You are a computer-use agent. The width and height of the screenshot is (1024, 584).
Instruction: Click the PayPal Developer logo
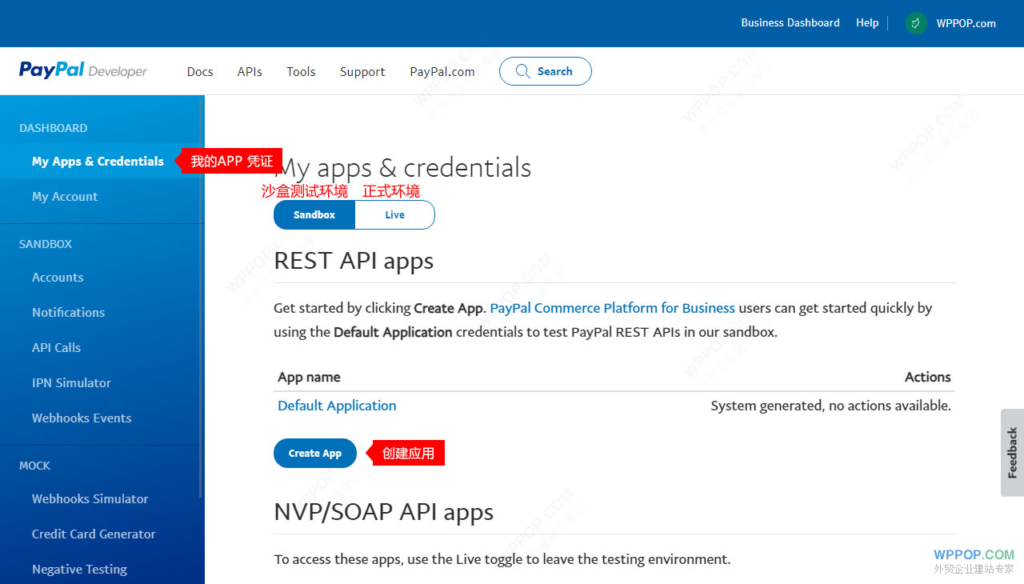click(83, 71)
